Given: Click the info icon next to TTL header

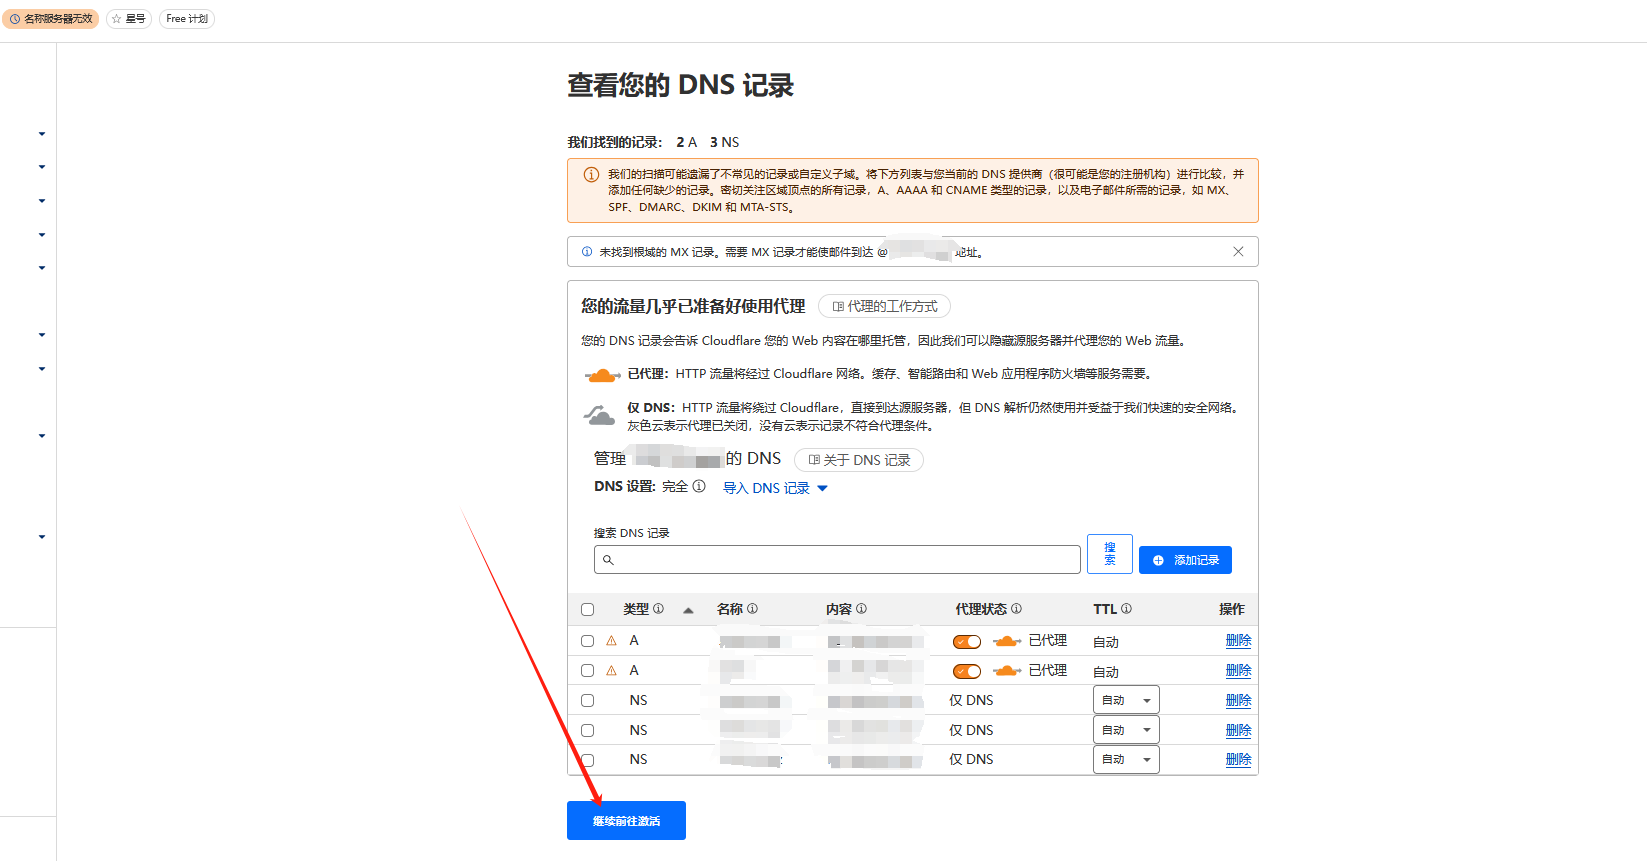Looking at the screenshot, I should tap(1126, 609).
